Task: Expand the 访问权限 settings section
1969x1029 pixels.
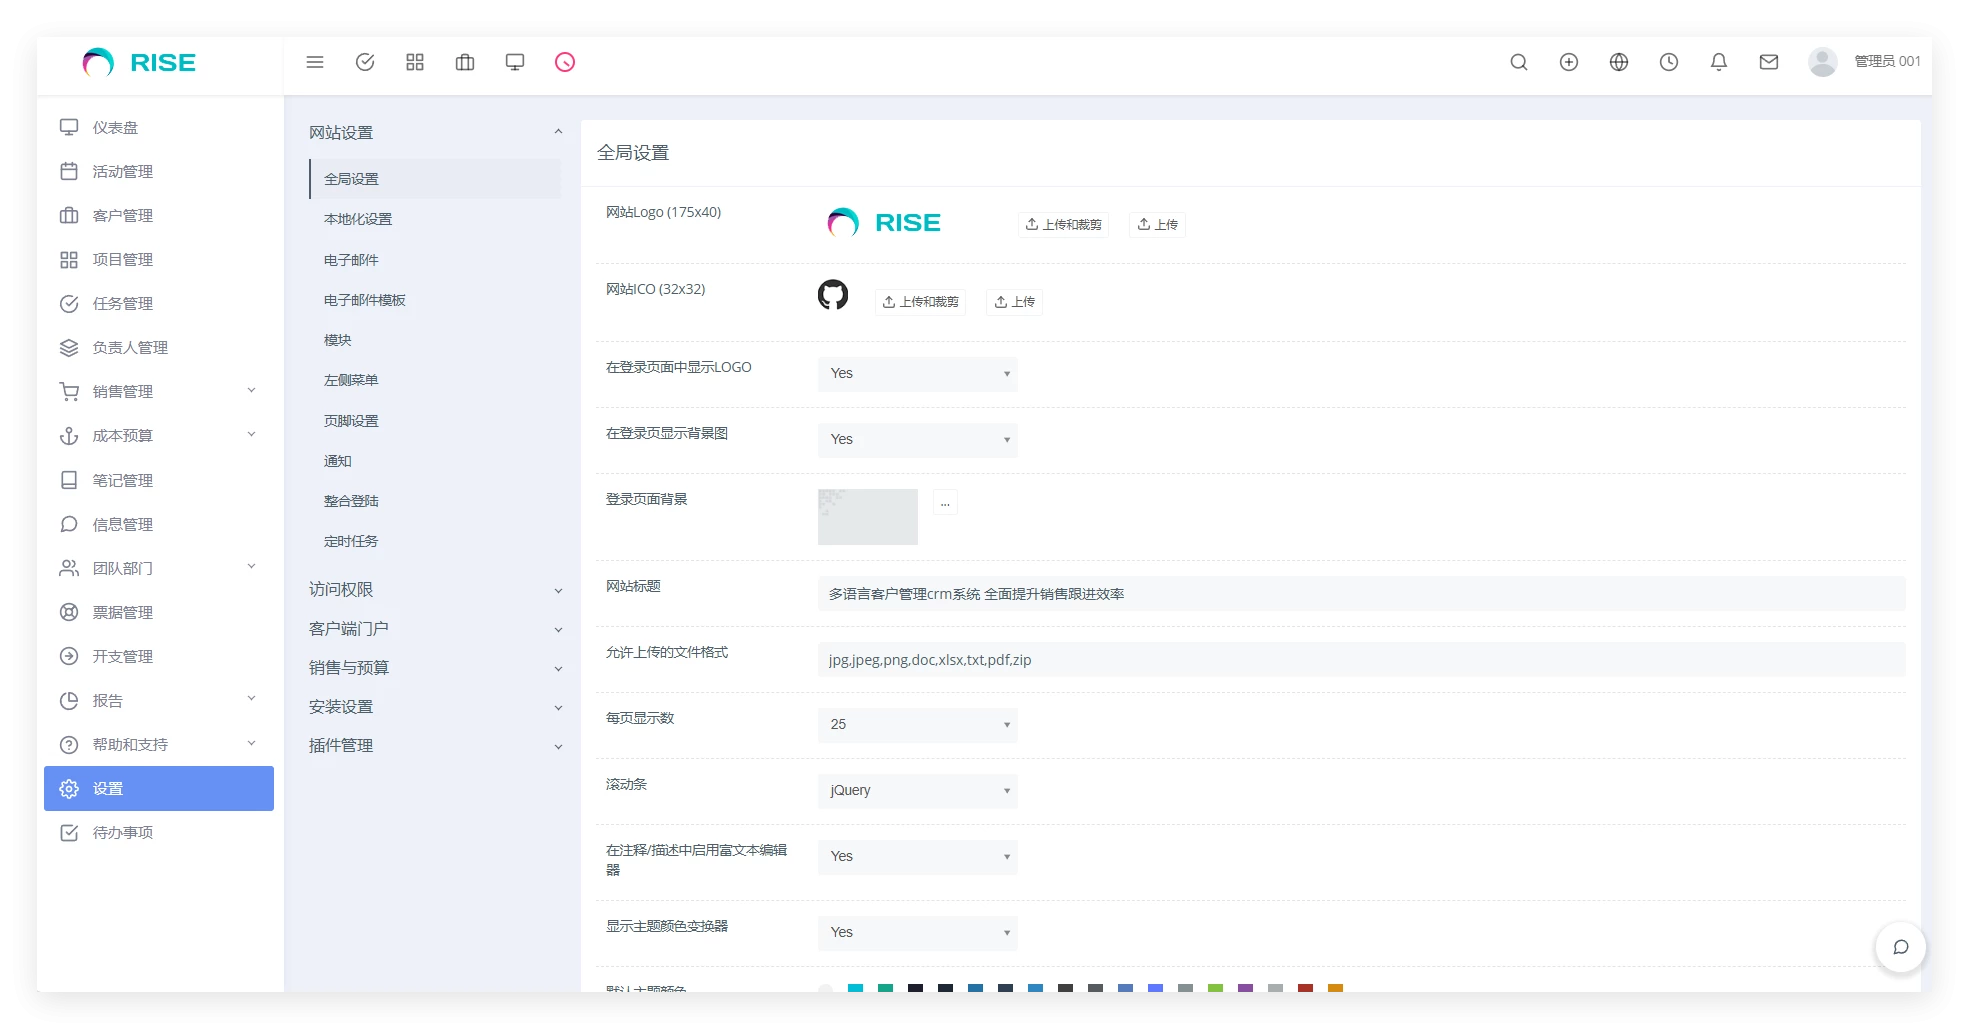Action: click(435, 590)
